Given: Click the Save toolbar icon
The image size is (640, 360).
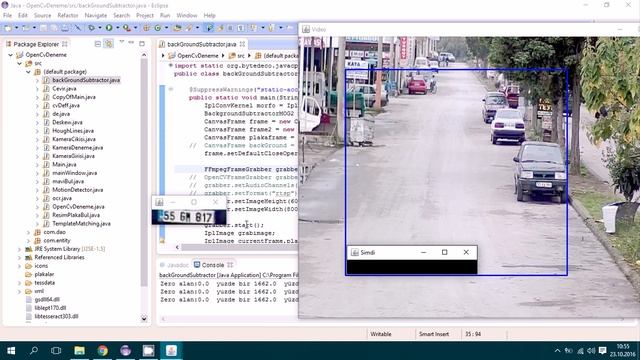Looking at the screenshot, I should tap(43, 28).
